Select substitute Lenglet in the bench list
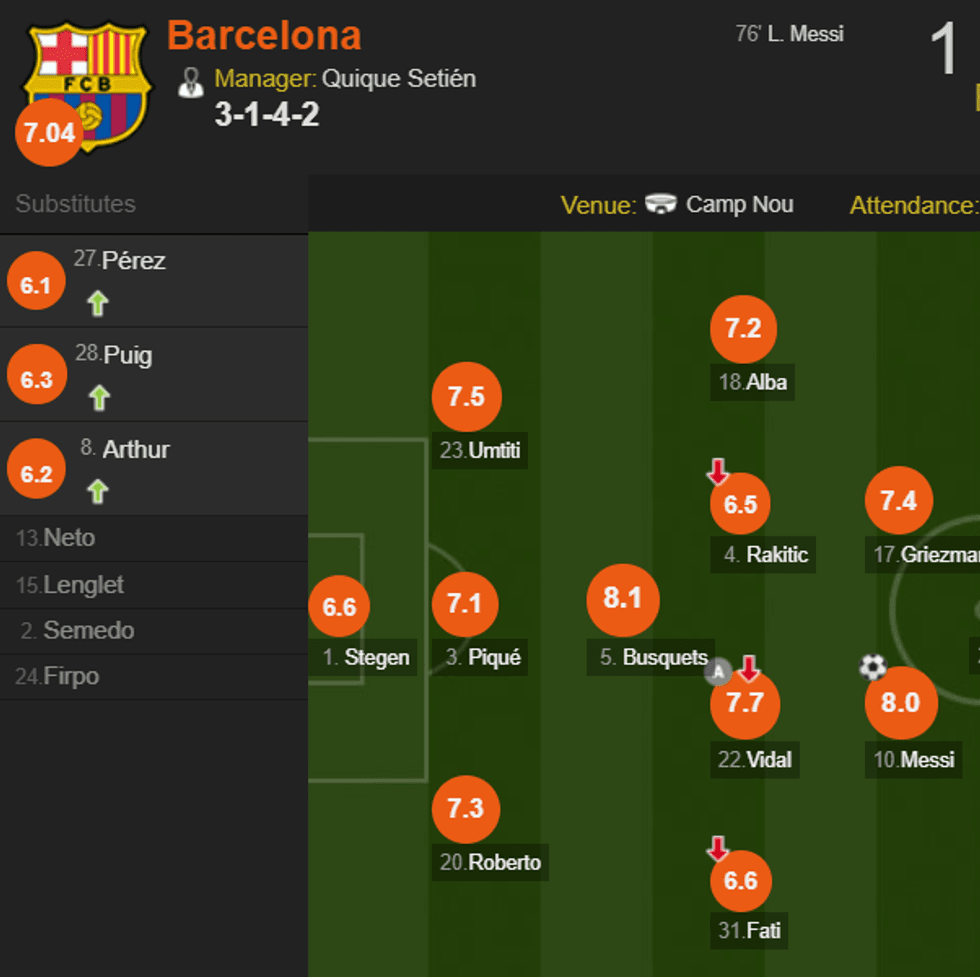The height and width of the screenshot is (977, 980). coord(70,585)
